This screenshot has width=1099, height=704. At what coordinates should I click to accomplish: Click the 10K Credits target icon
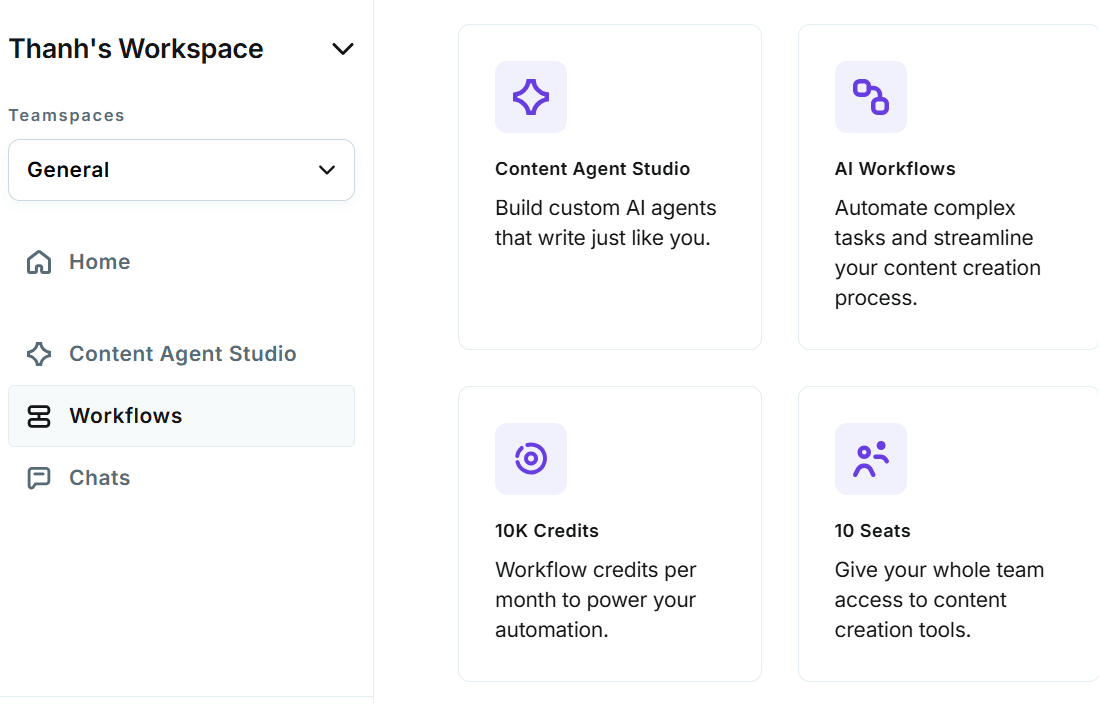pyautogui.click(x=531, y=459)
